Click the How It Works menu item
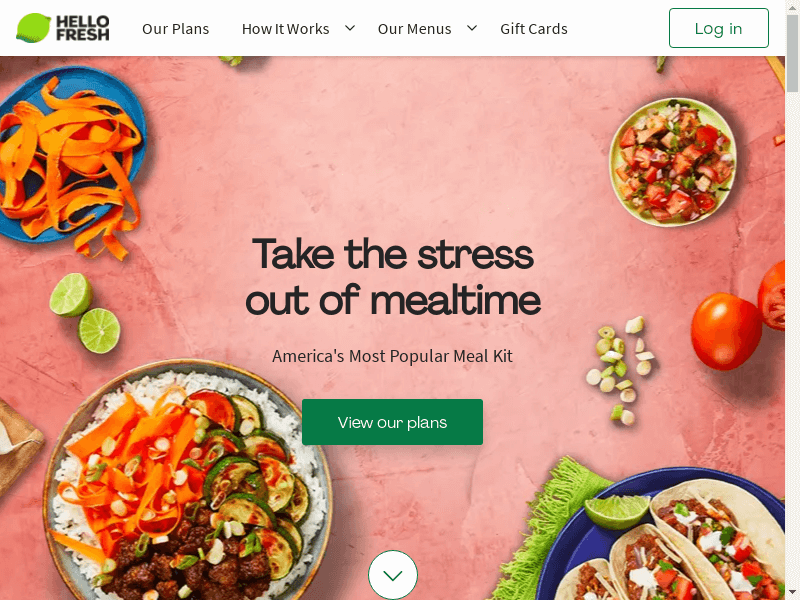 tap(285, 29)
